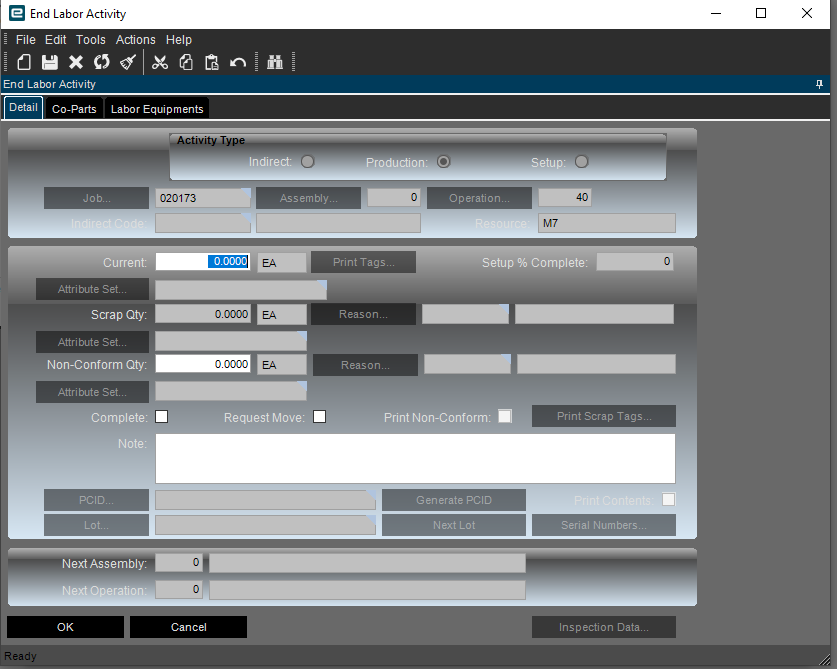The height and width of the screenshot is (669, 837).
Task: Click the Setup % Complete field
Action: coord(635,262)
